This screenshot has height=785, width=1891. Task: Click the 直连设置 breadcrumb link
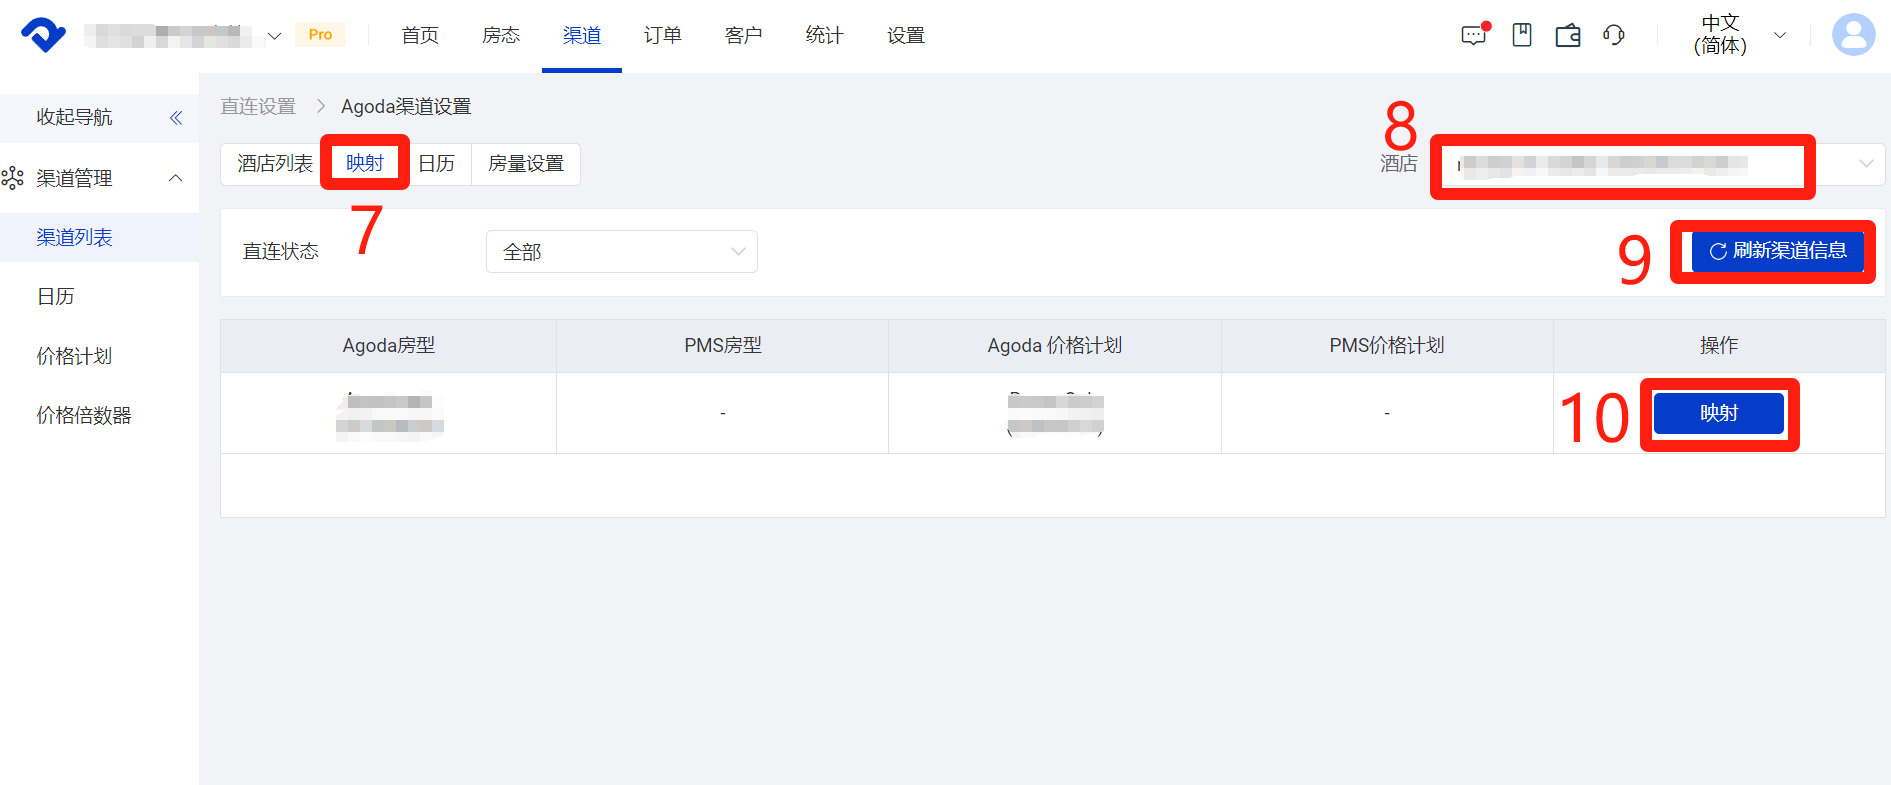point(258,106)
